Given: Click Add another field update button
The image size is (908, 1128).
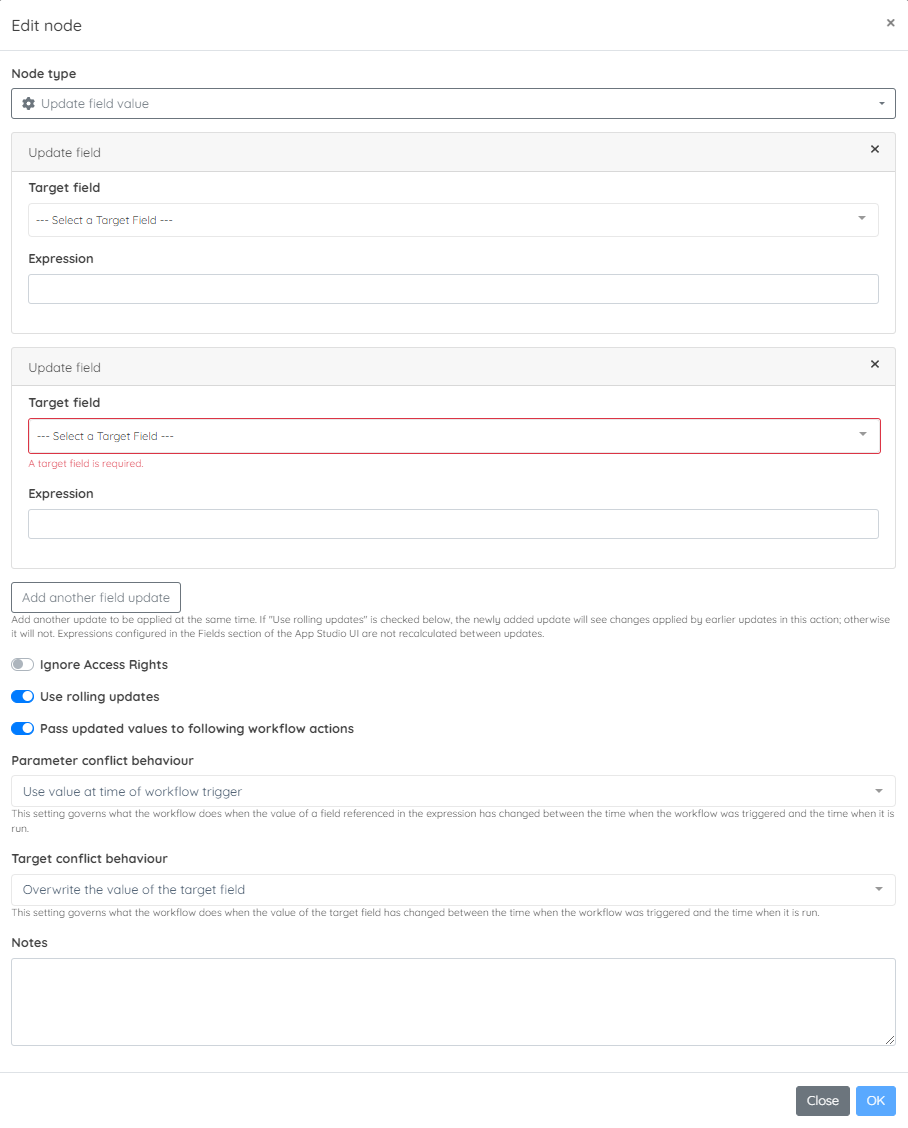Looking at the screenshot, I should coord(96,598).
